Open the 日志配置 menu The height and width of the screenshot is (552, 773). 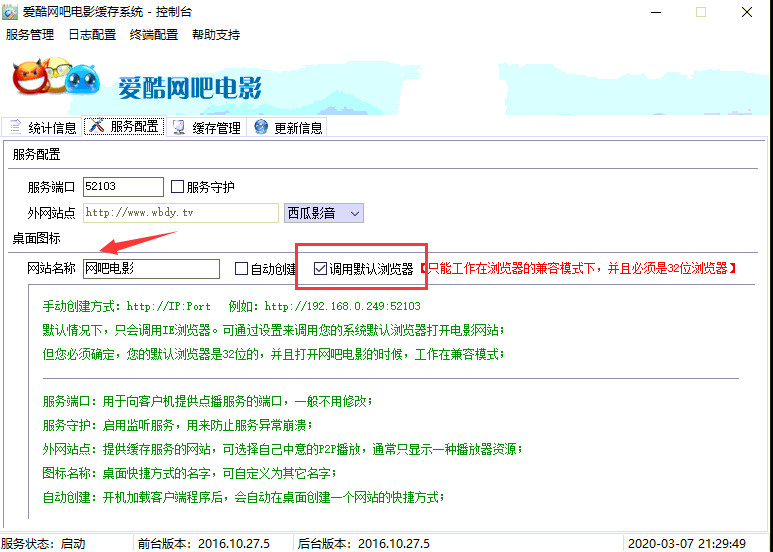[92, 35]
